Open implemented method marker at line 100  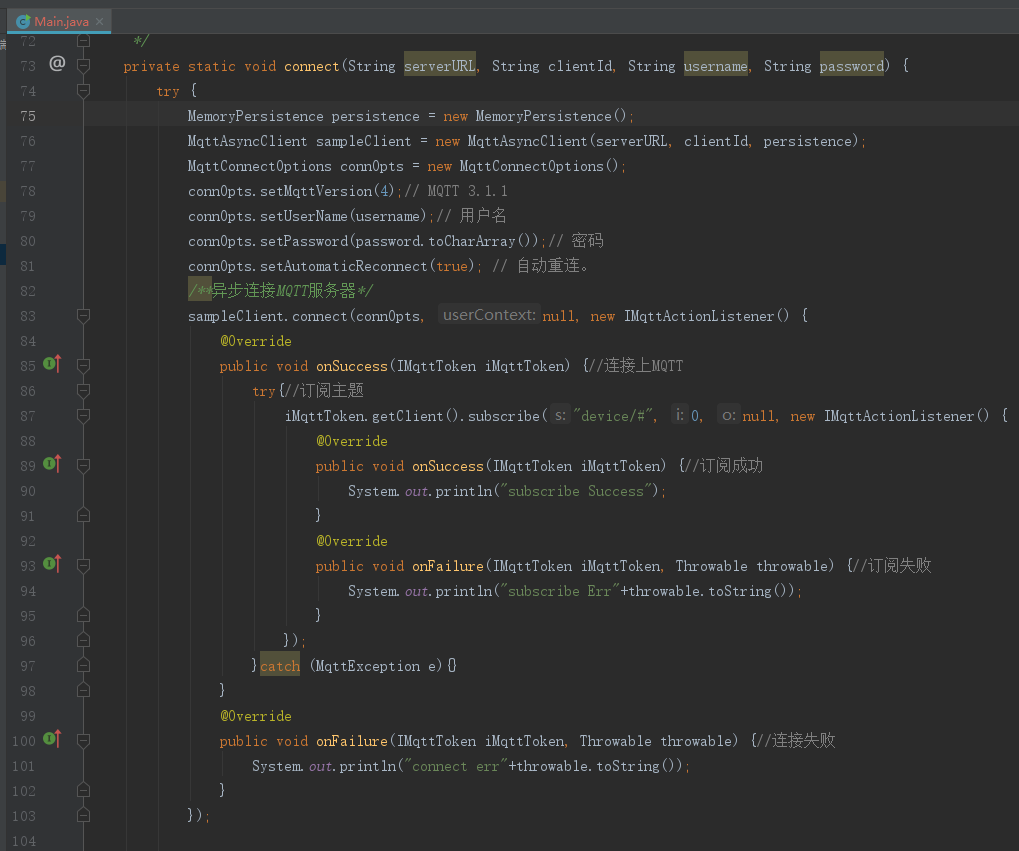tap(52, 739)
